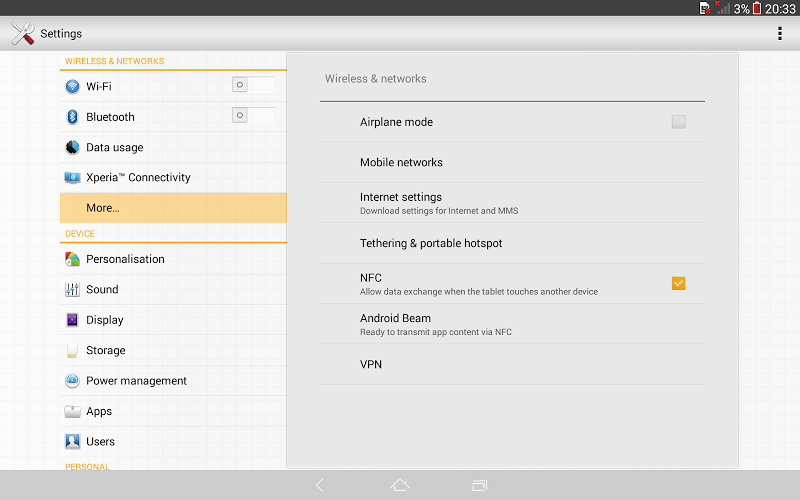
Task: Open Internet settings option
Action: 512,203
